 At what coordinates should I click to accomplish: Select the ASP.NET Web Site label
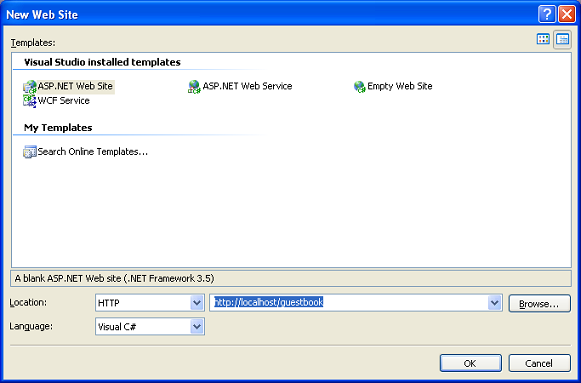click(75, 86)
